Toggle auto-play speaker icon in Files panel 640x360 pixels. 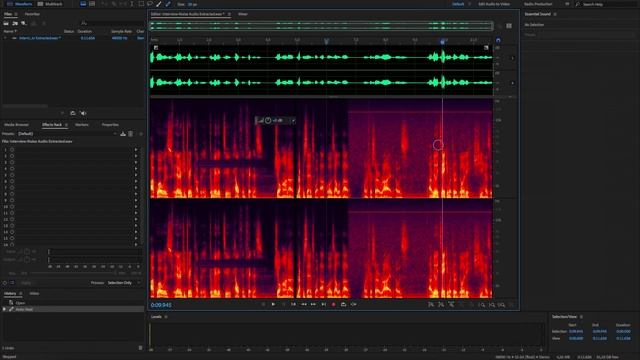pyautogui.click(x=83, y=113)
